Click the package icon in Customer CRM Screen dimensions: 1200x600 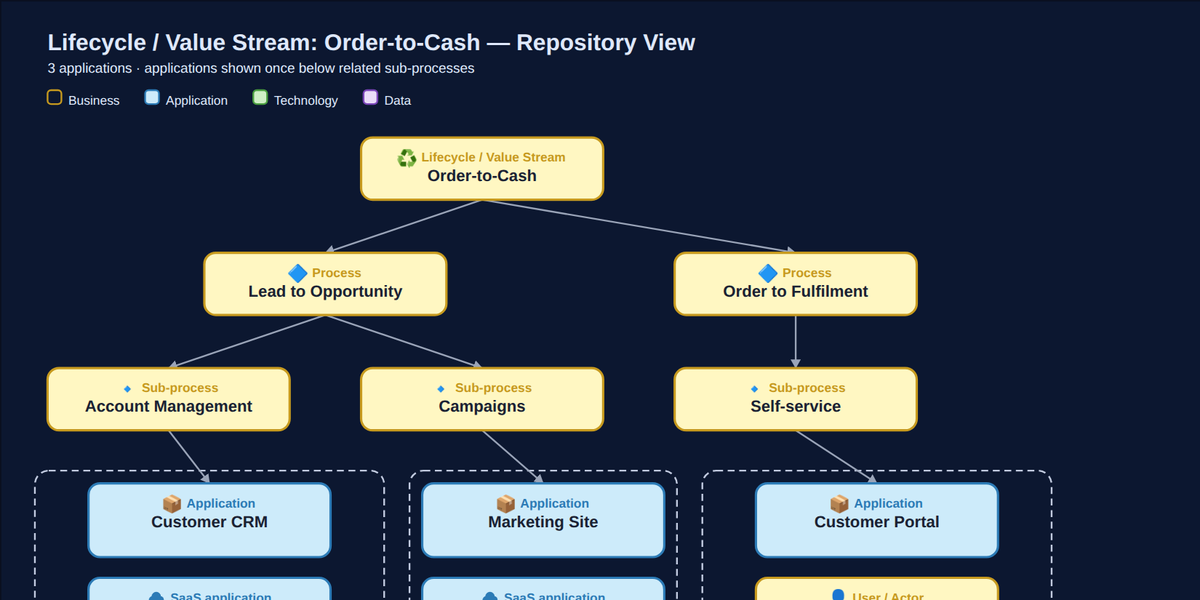172,504
